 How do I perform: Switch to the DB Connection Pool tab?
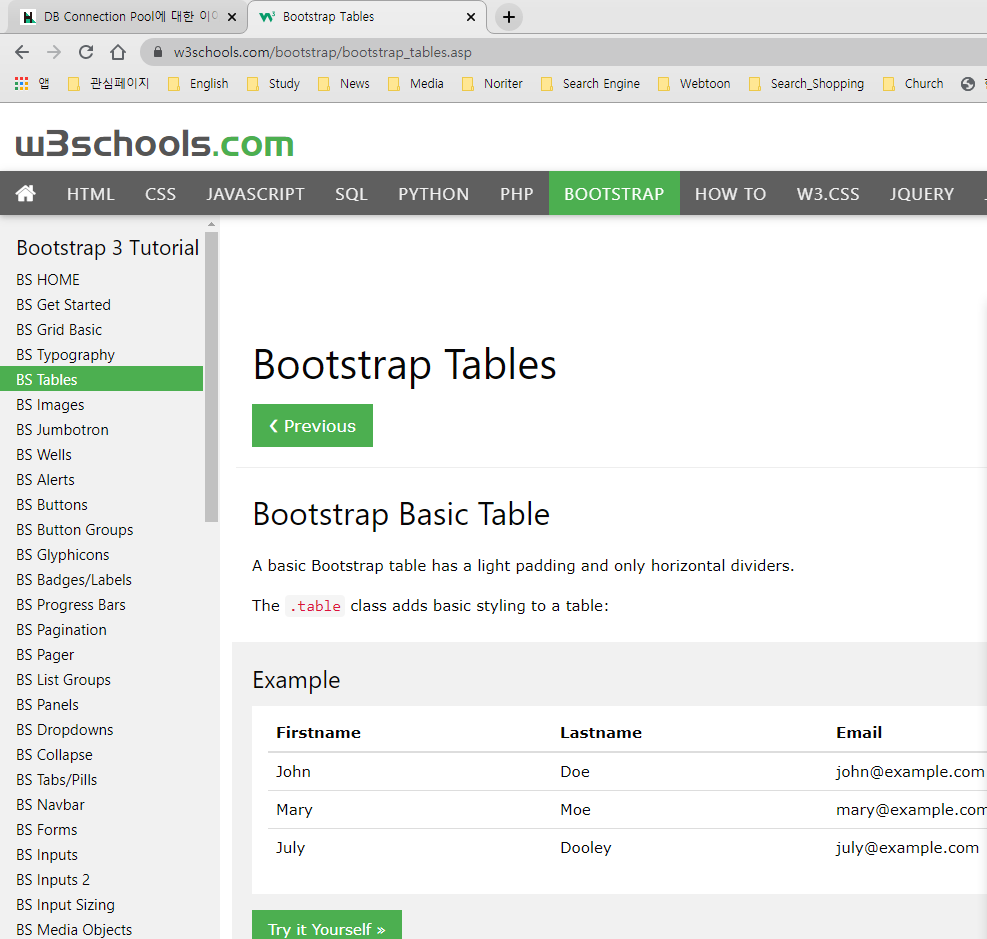[126, 17]
